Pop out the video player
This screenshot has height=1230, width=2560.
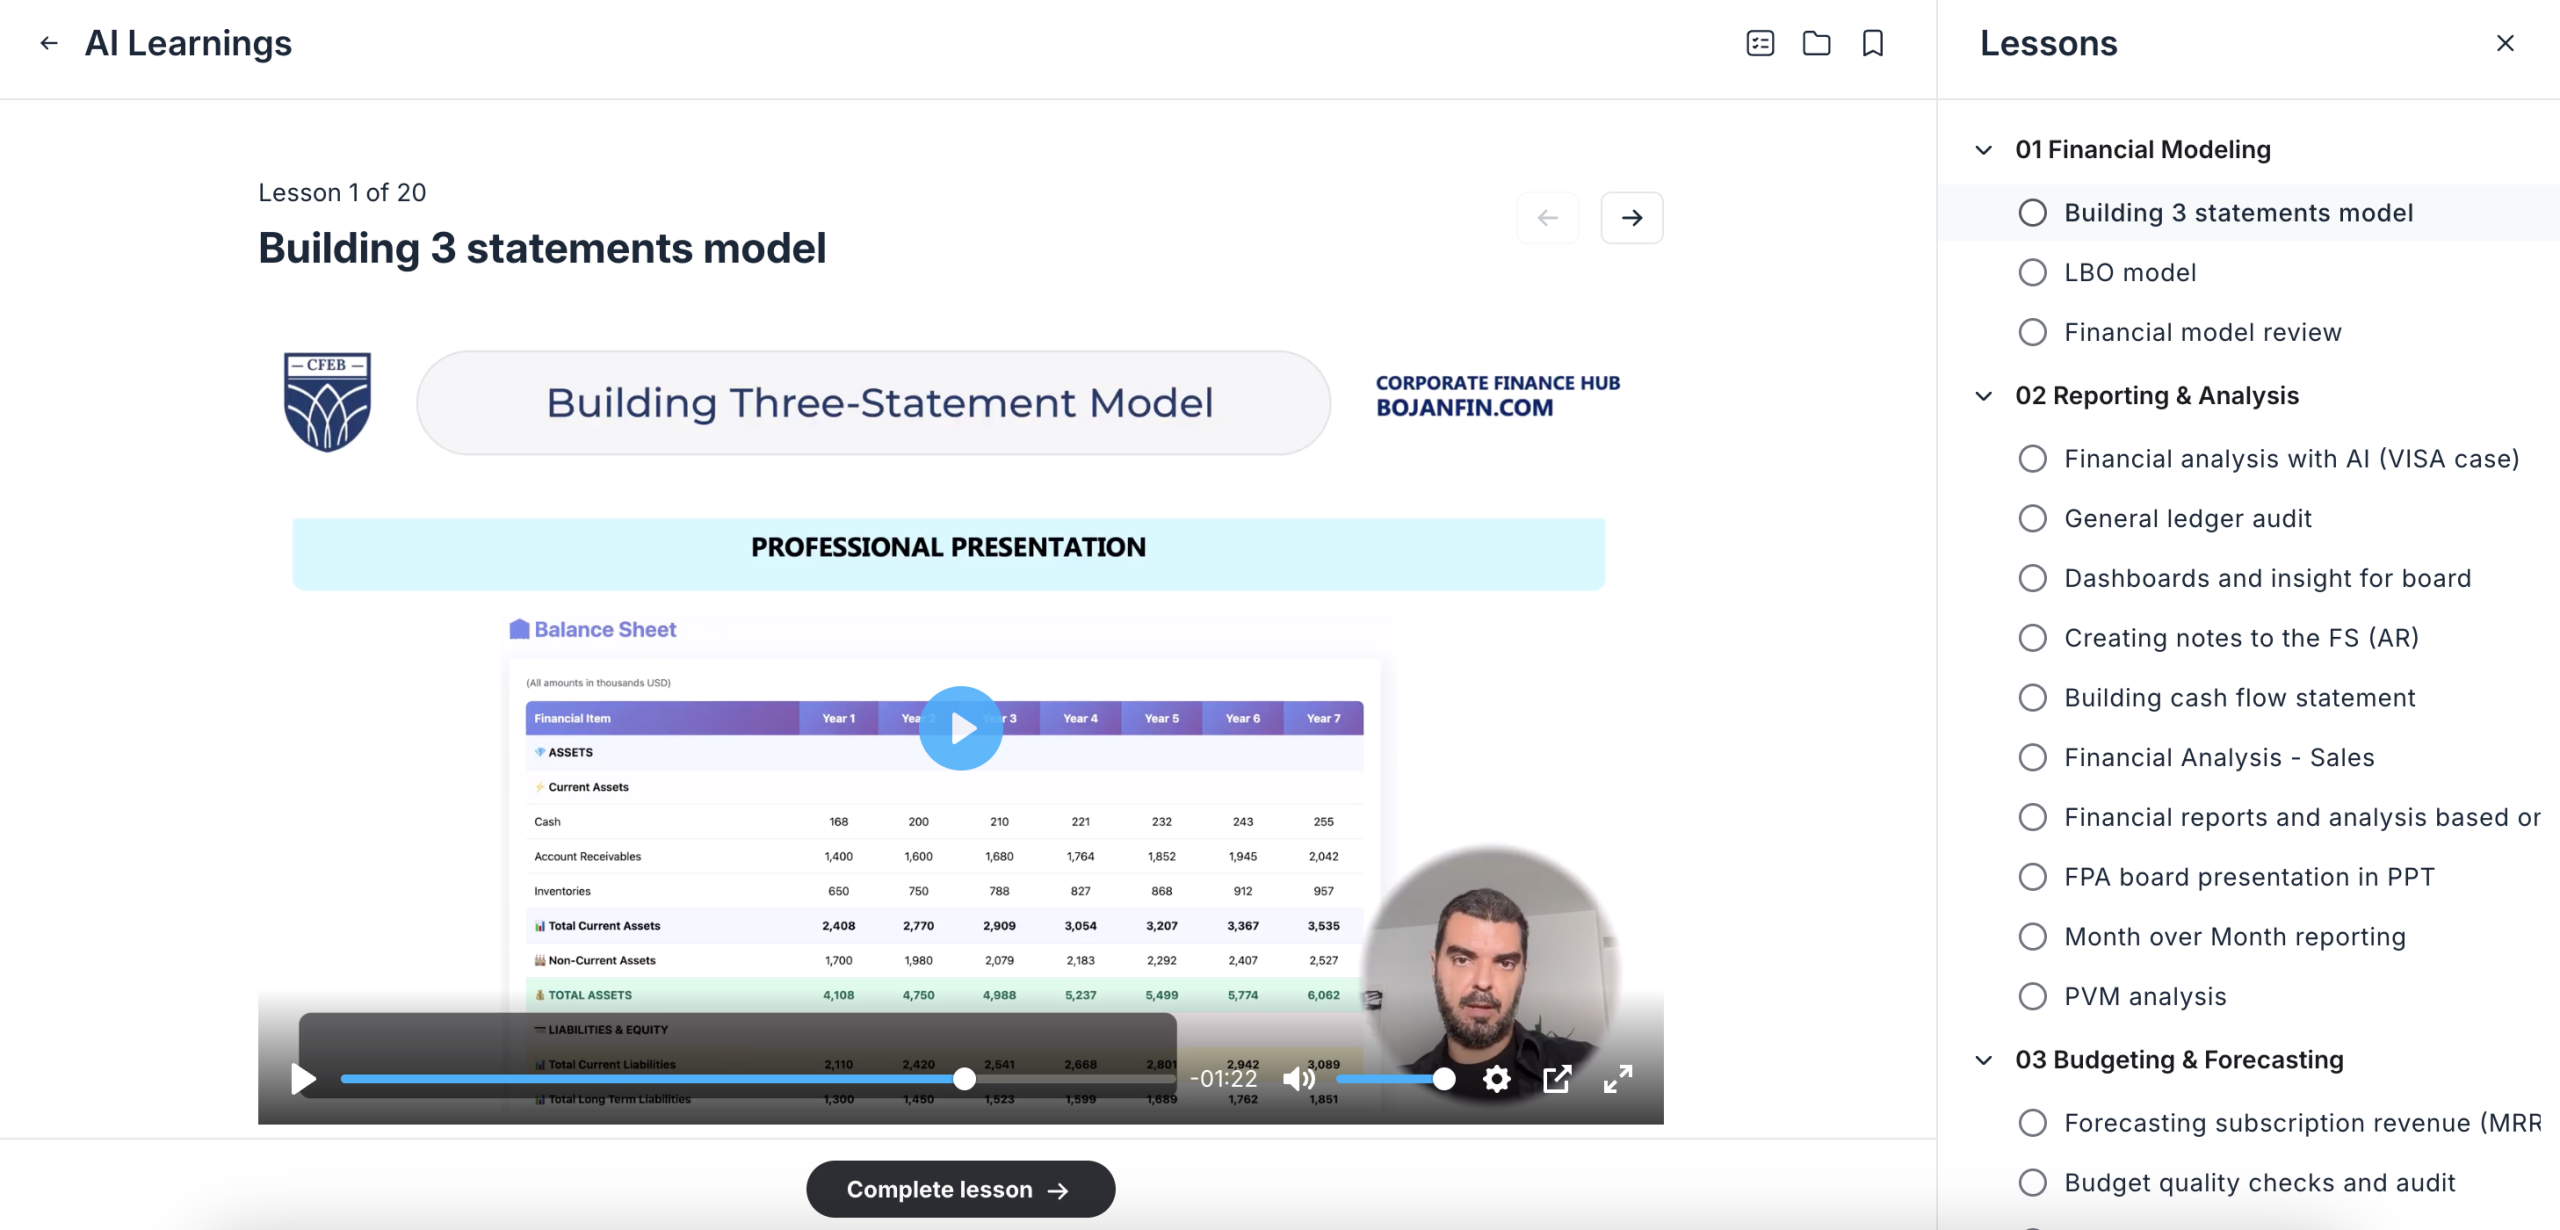[x=1557, y=1078]
